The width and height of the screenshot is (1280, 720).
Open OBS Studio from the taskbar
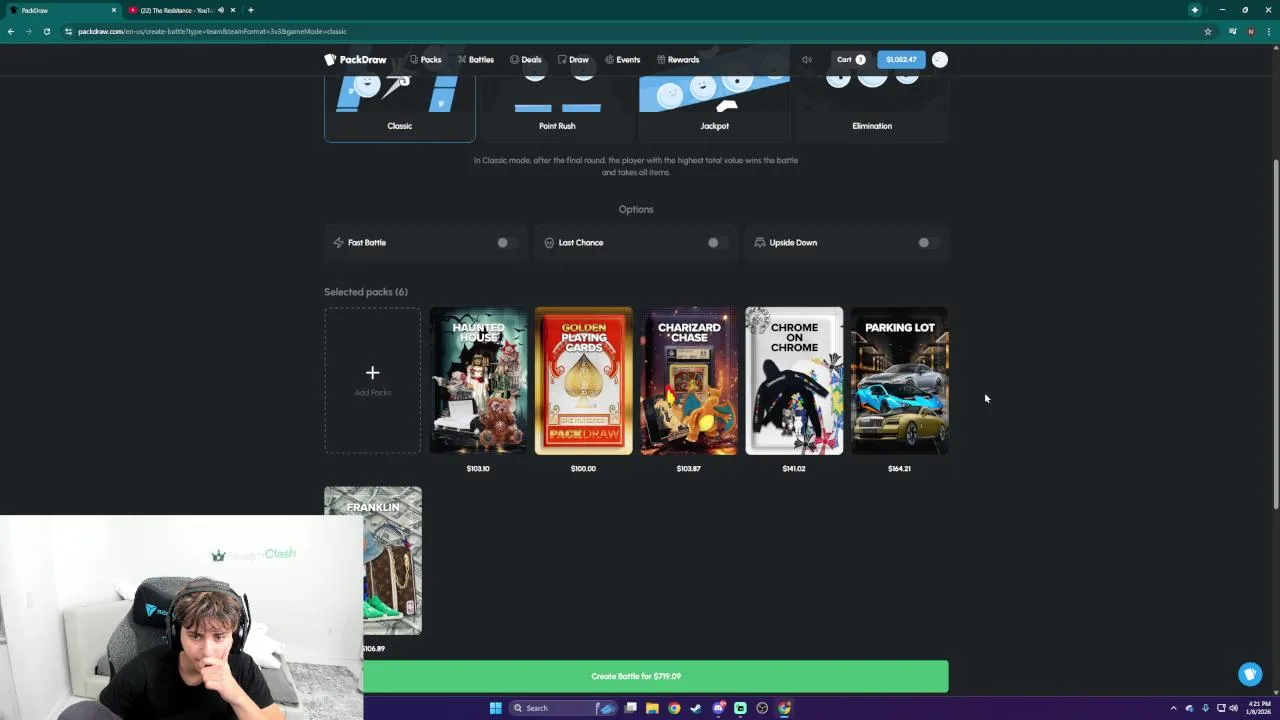coord(762,708)
